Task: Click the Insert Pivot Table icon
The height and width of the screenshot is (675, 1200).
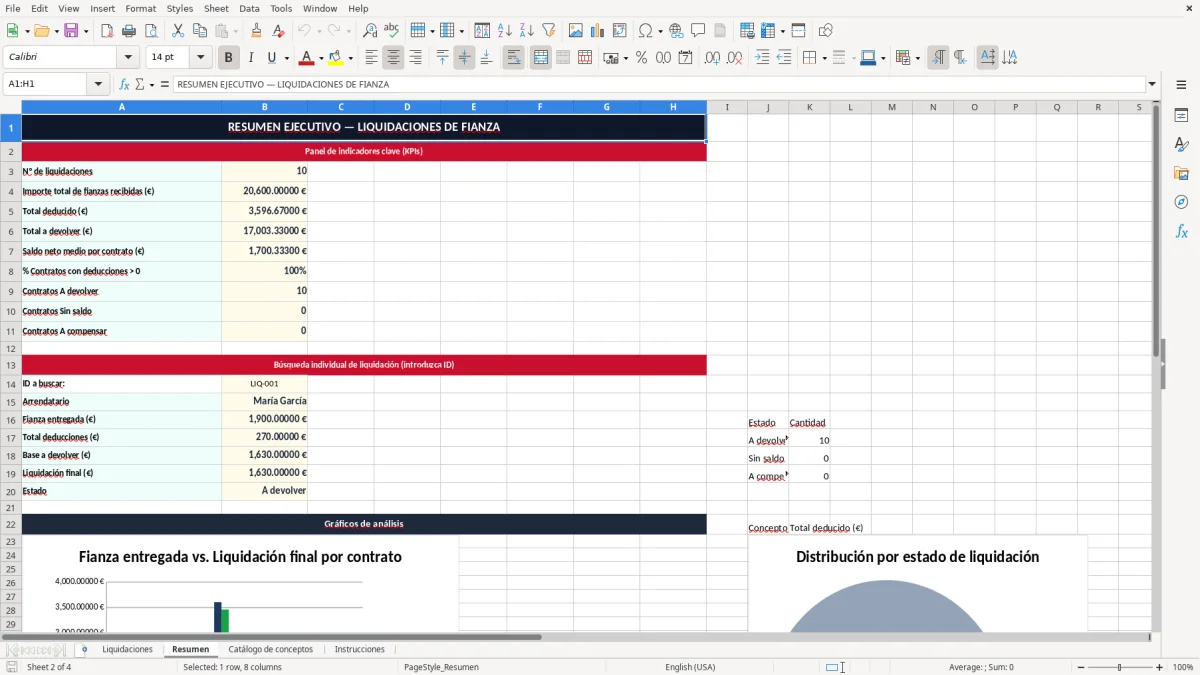Action: tap(620, 31)
